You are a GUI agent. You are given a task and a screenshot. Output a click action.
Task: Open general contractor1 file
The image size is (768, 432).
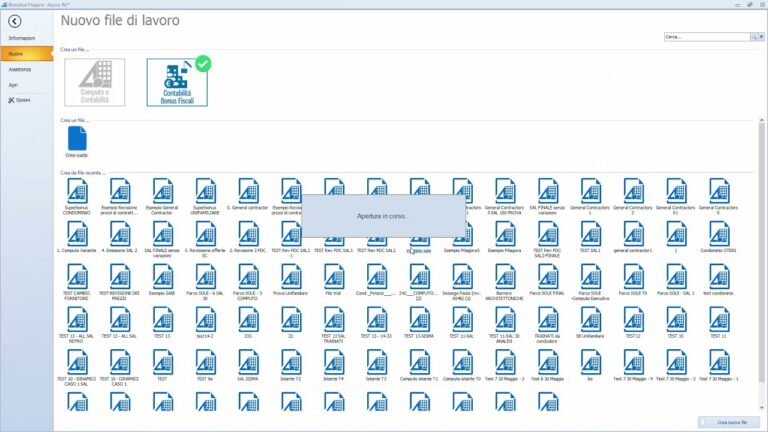pyautogui.click(x=633, y=238)
